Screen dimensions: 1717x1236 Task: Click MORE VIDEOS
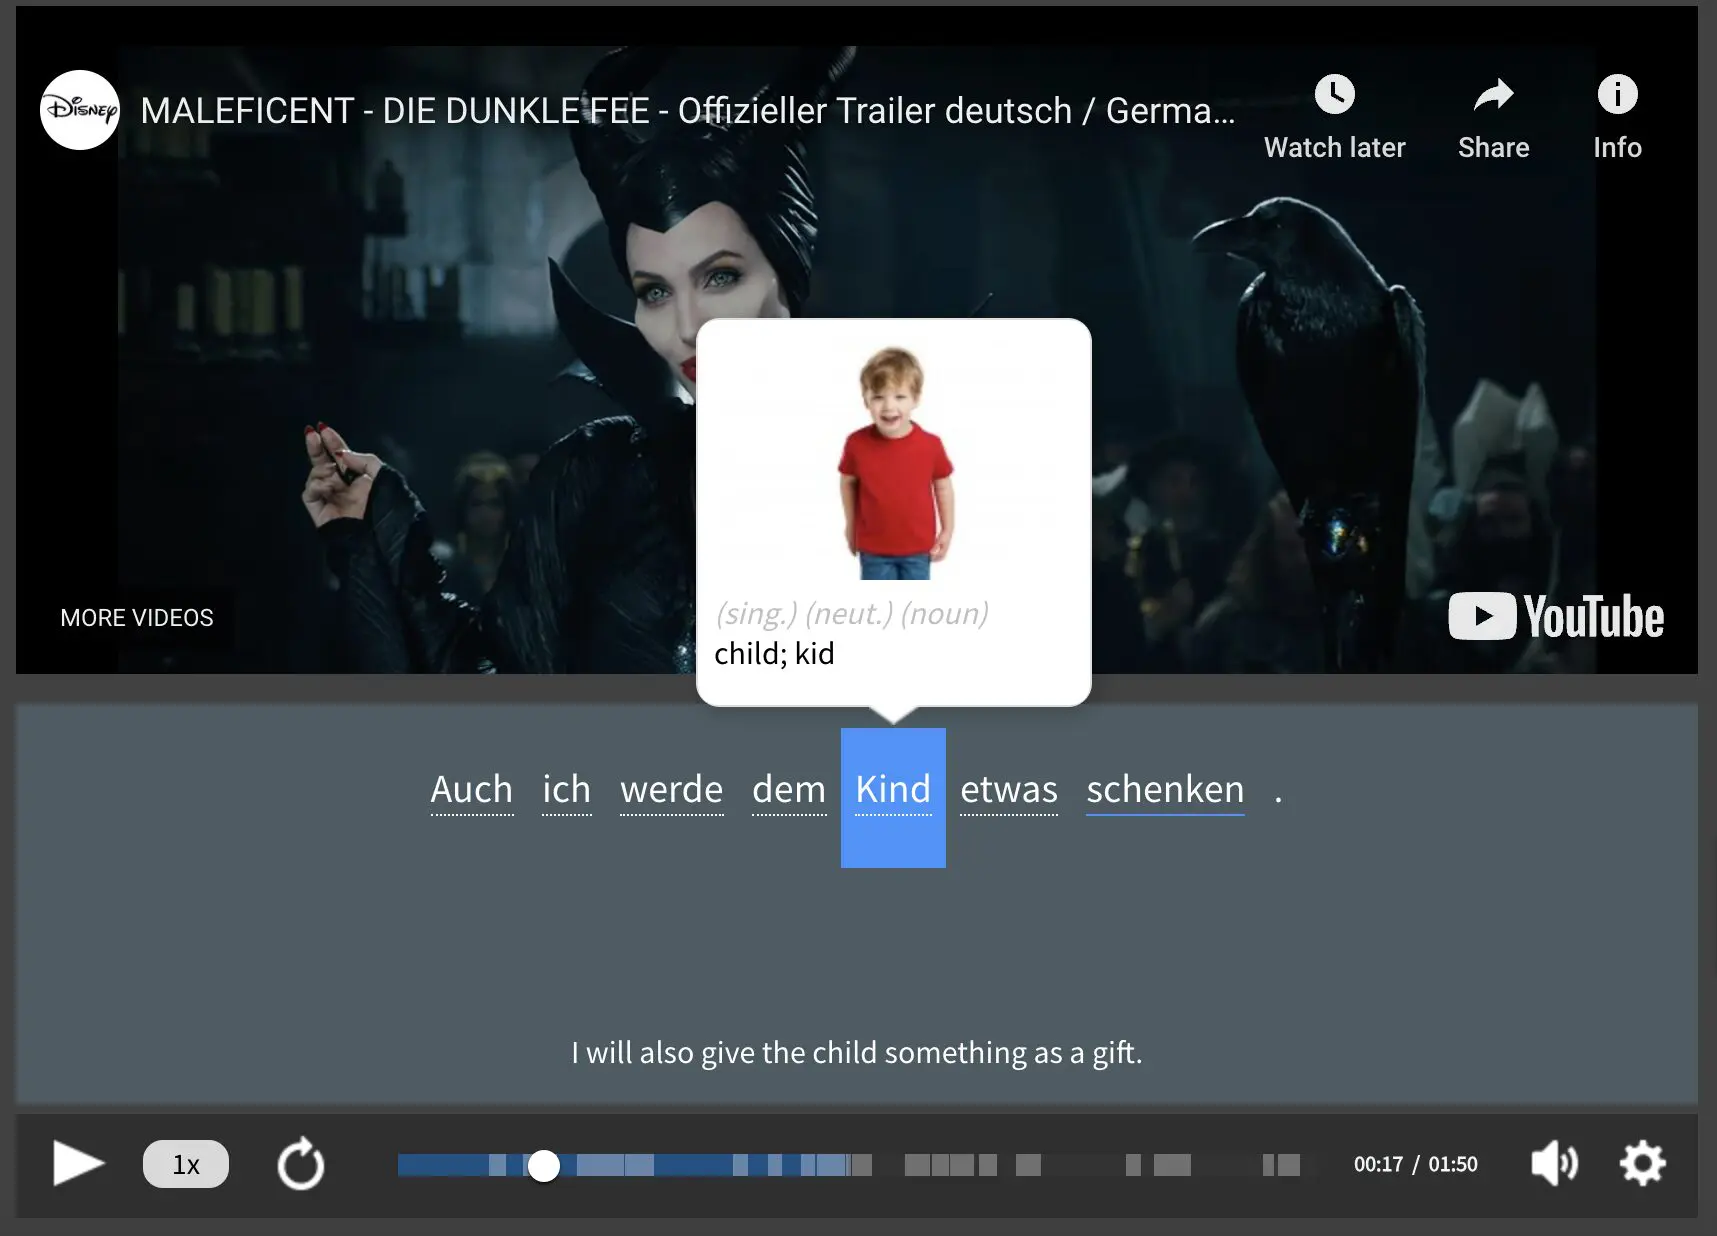tap(137, 618)
